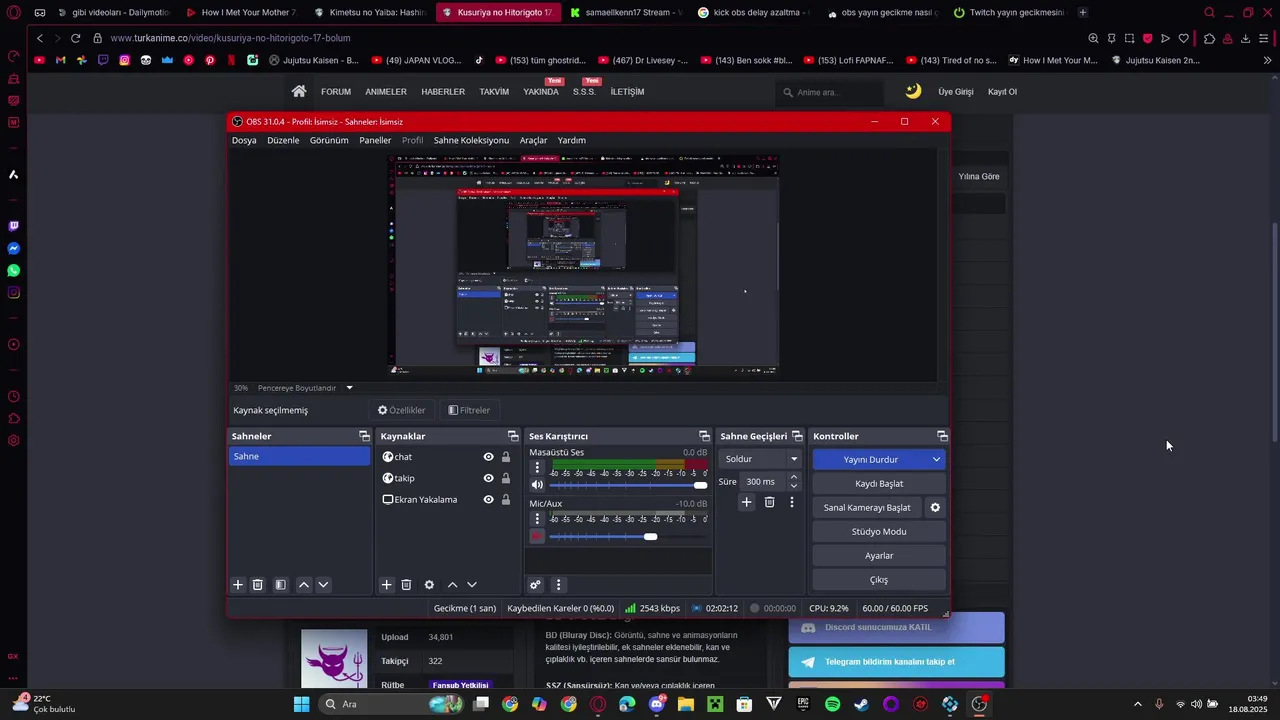1280x720 pixels.
Task: Move scene up in Sahneler panel
Action: (304, 585)
